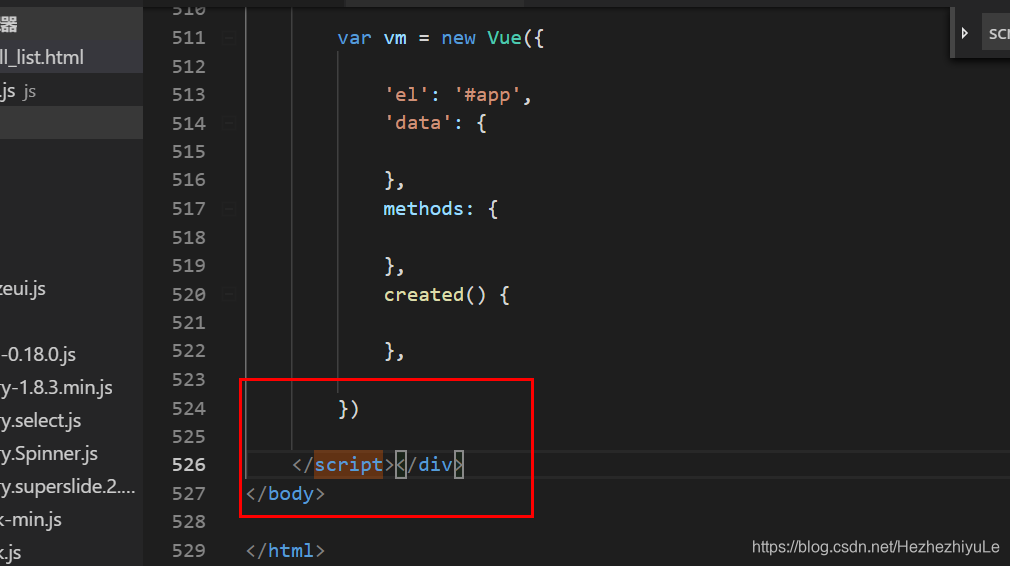Screen dimensions: 1010x566
Task: Collapse the fold marker on line 511
Action: coord(229,39)
